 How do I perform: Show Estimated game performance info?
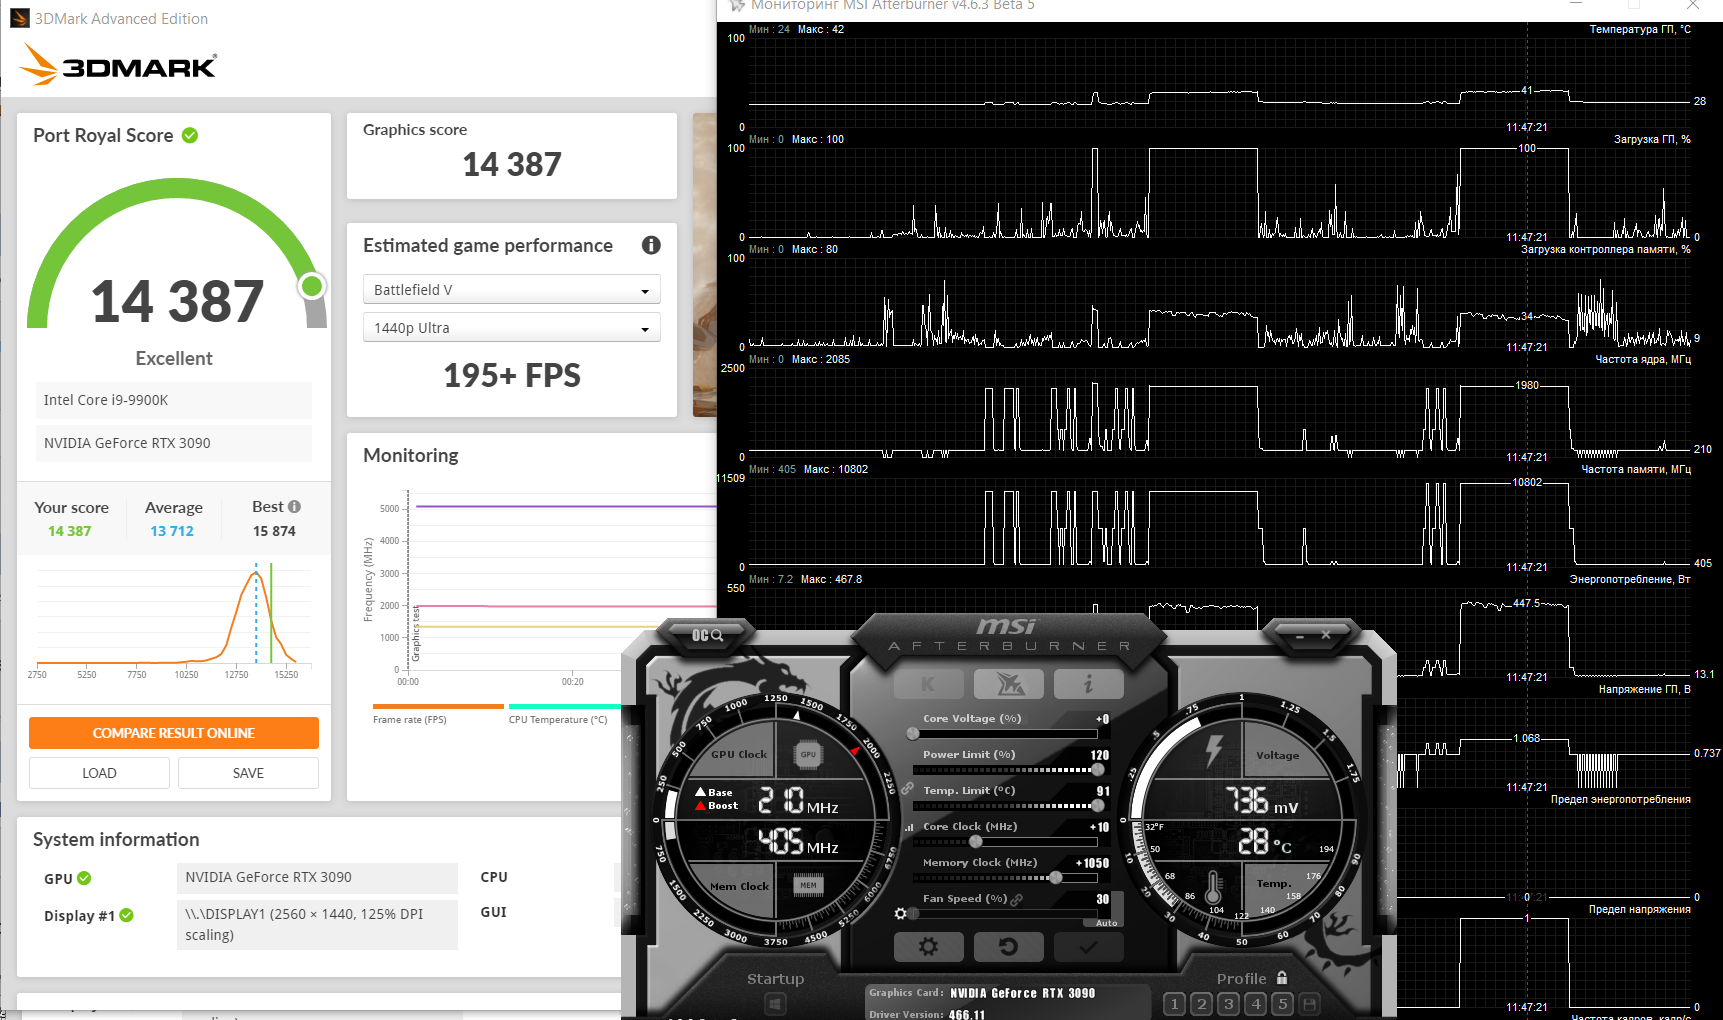coord(651,245)
